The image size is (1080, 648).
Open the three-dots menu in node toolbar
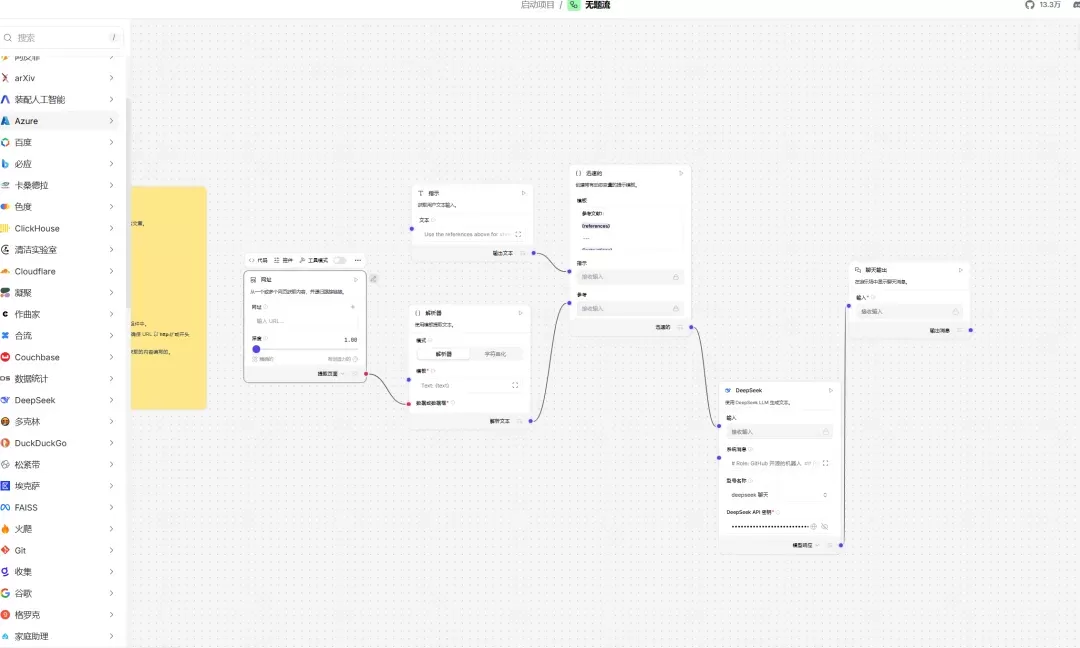coord(357,260)
